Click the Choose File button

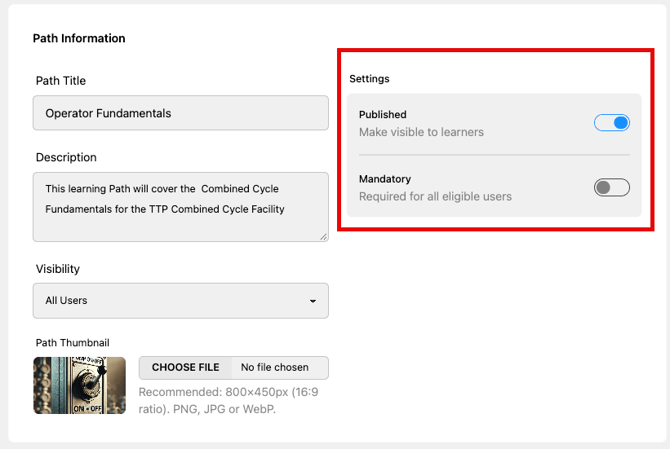click(185, 368)
